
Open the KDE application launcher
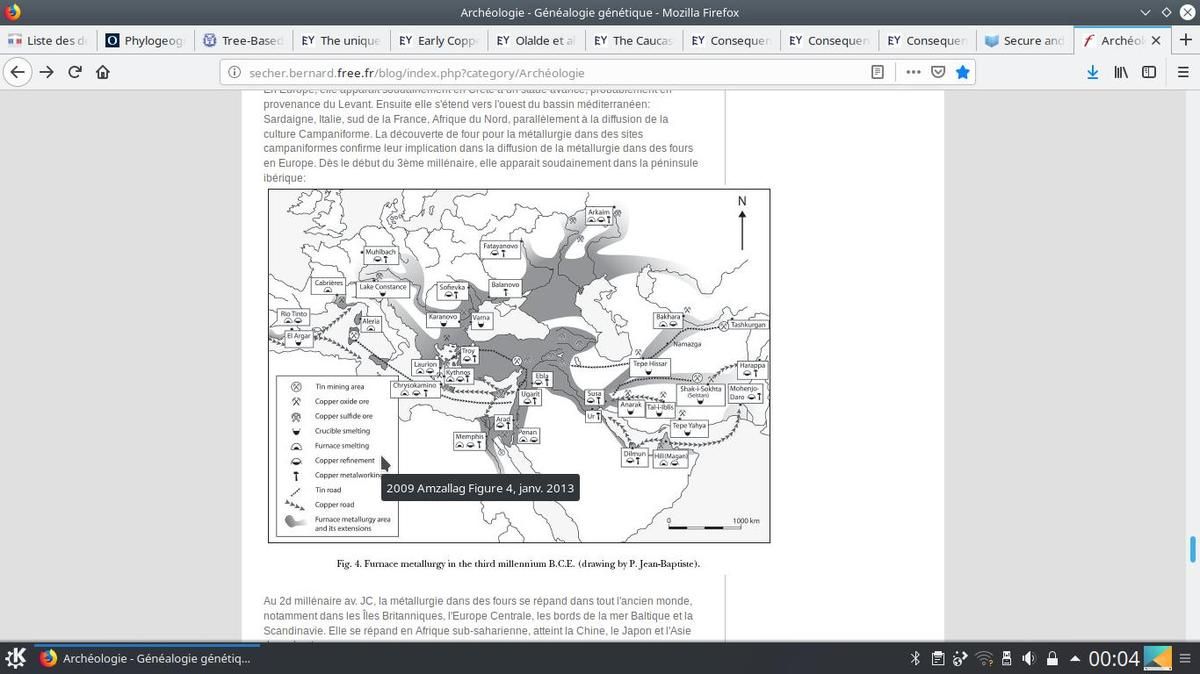pos(16,658)
